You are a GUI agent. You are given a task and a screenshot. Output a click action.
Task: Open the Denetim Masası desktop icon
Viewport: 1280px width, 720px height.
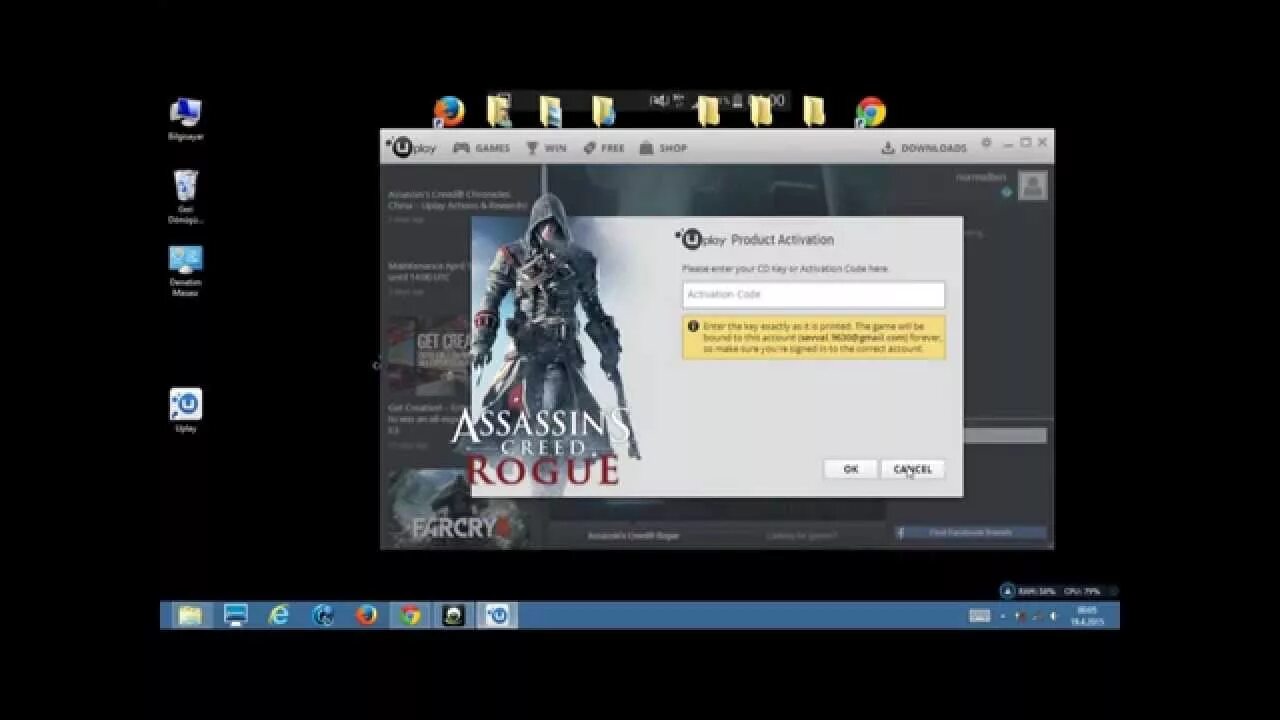pyautogui.click(x=185, y=271)
